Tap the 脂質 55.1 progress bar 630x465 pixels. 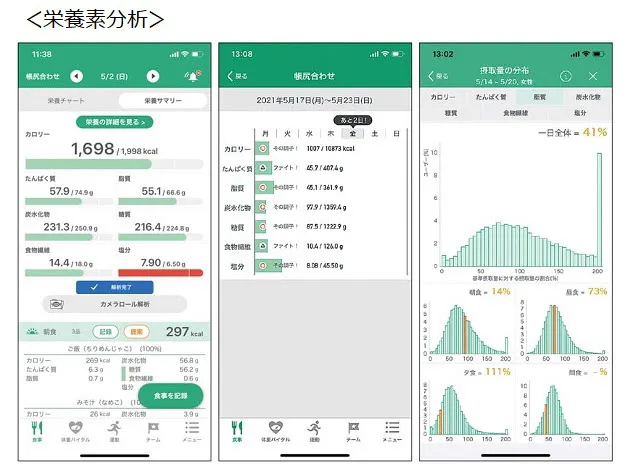tap(160, 201)
